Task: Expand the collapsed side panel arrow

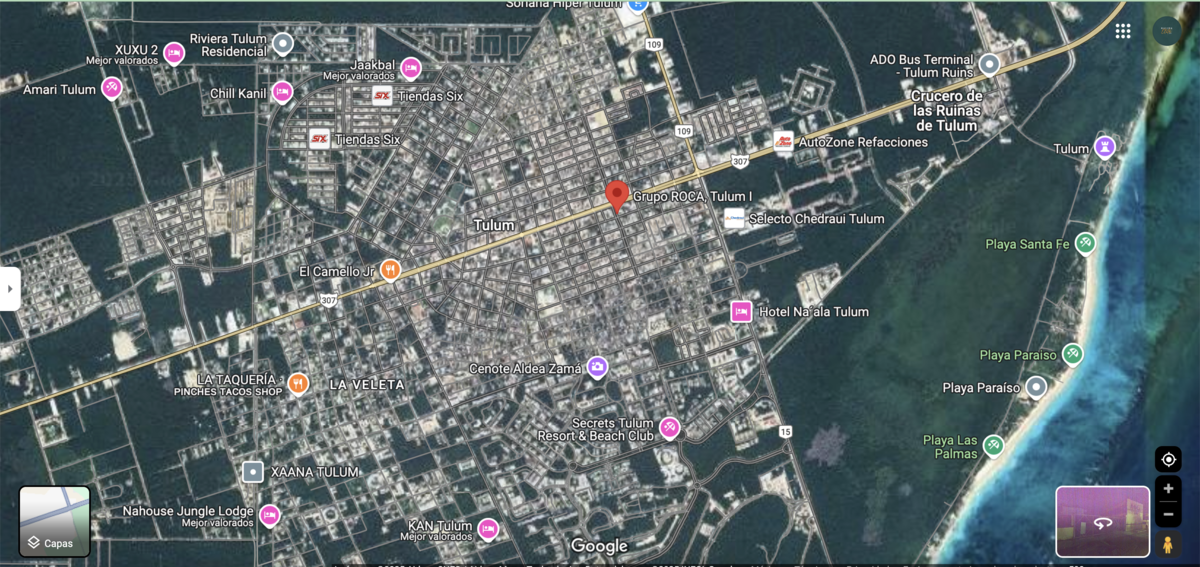Action: click(x=10, y=289)
